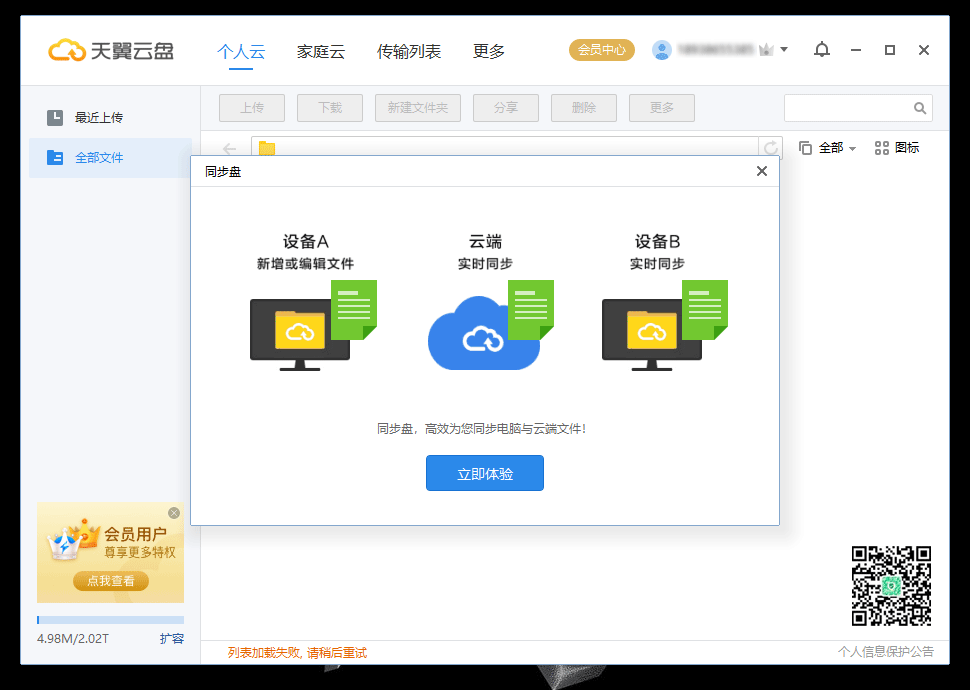This screenshot has width=970, height=690.
Task: Click the user avatar icon
Action: [x=661, y=49]
